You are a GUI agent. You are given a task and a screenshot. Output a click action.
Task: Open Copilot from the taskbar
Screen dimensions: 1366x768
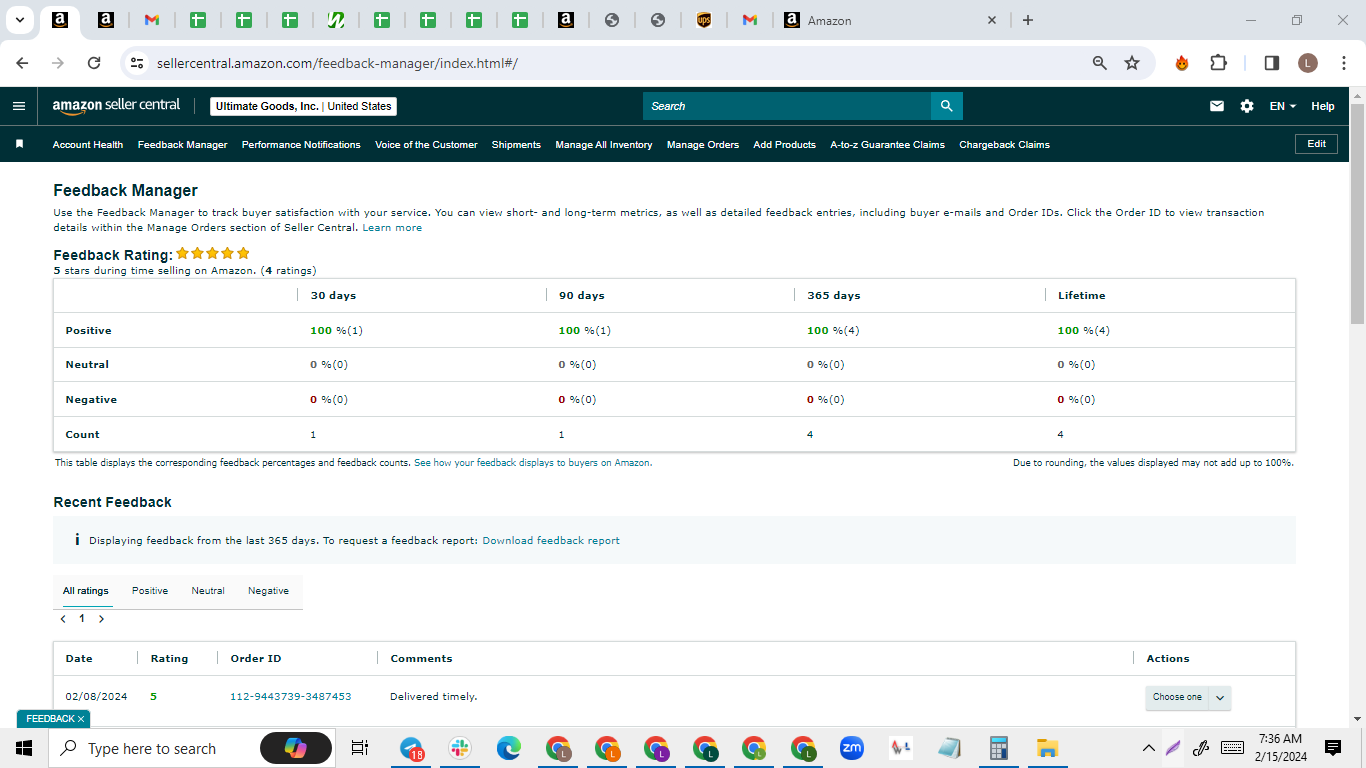coord(296,748)
